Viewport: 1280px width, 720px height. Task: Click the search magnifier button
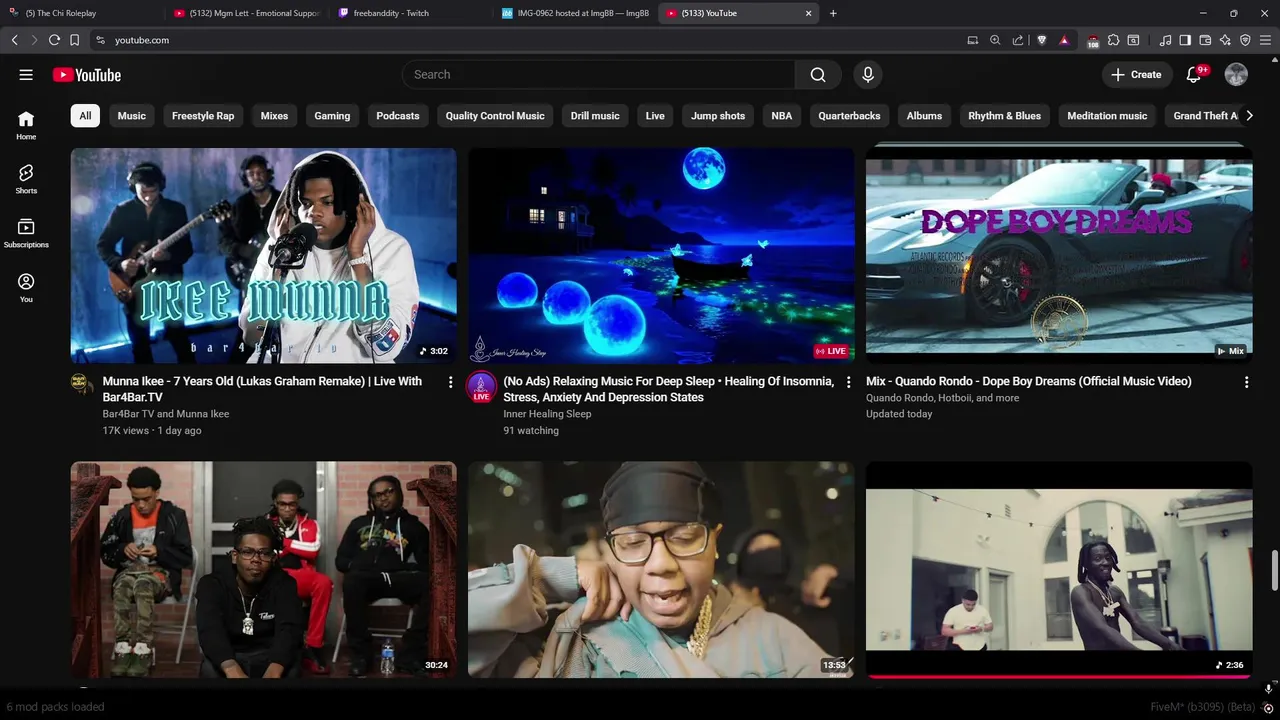coord(818,75)
